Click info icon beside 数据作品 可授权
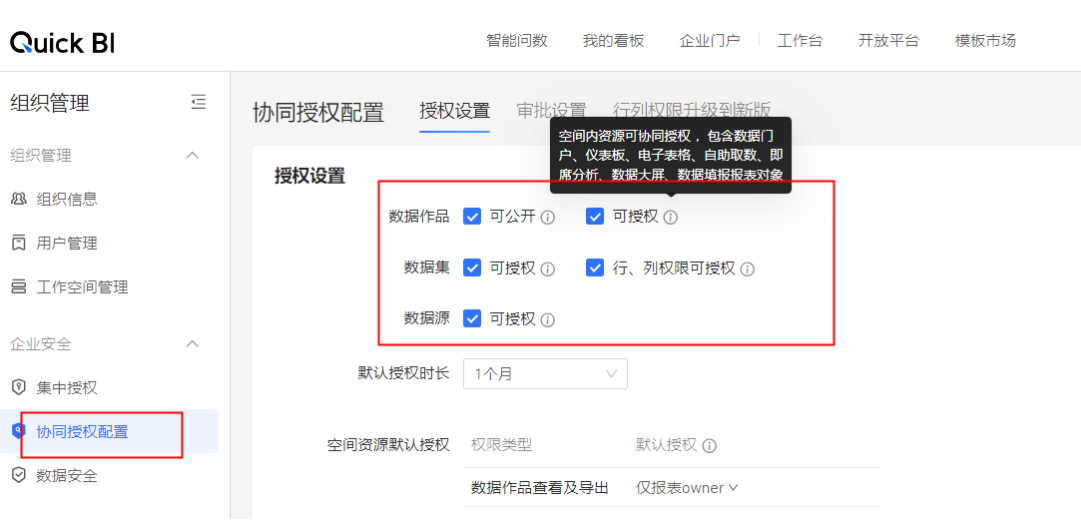Image resolution: width=1081 pixels, height=527 pixels. click(671, 217)
